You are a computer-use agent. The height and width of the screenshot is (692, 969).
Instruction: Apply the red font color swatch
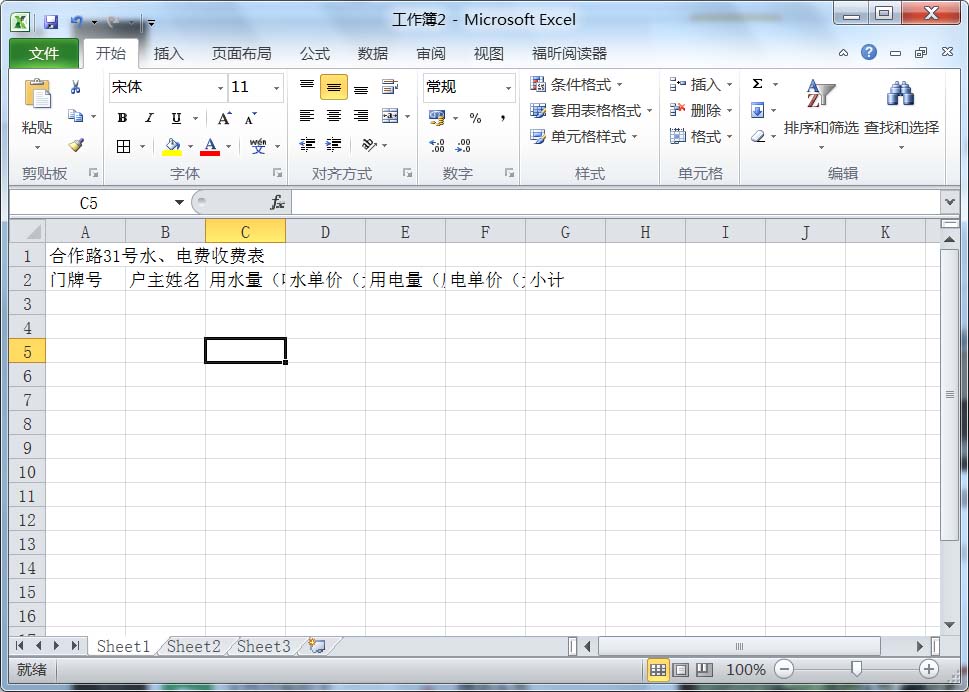[x=210, y=146]
